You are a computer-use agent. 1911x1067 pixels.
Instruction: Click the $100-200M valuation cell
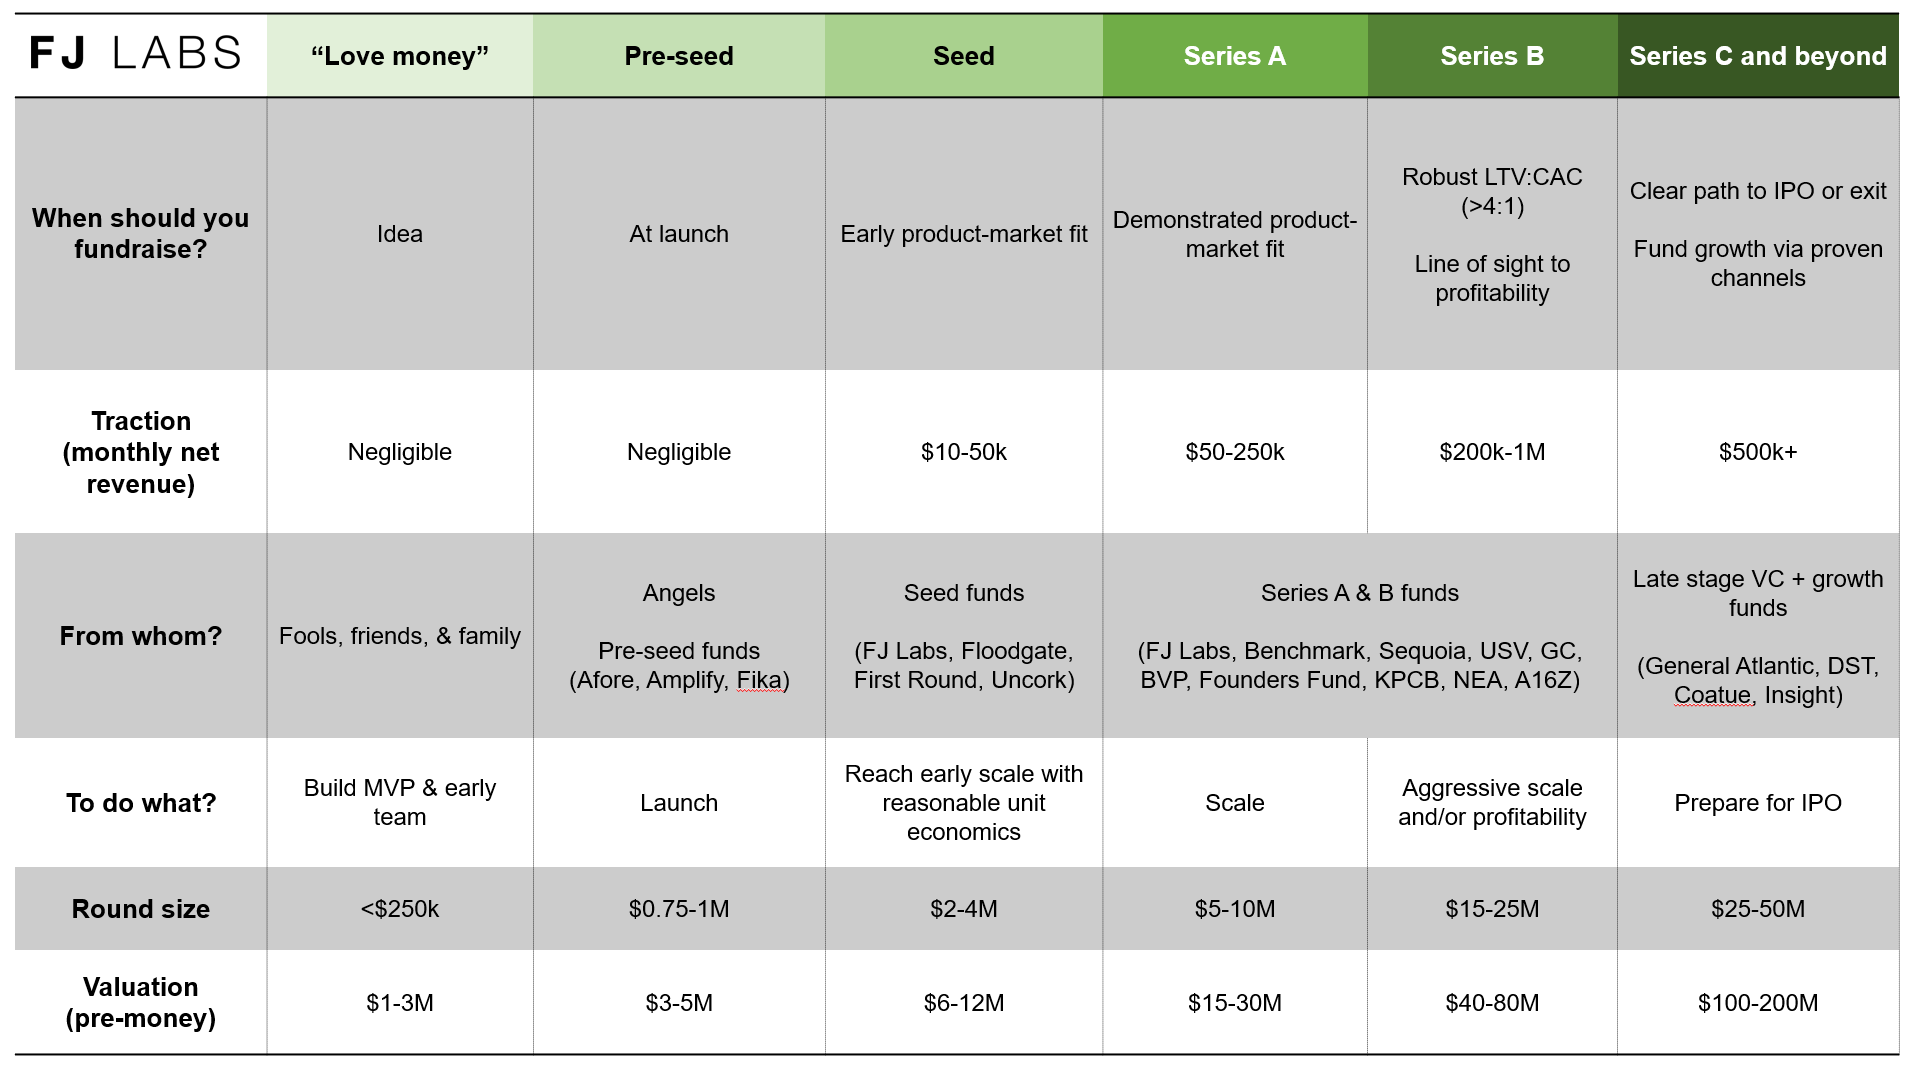[1758, 1002]
